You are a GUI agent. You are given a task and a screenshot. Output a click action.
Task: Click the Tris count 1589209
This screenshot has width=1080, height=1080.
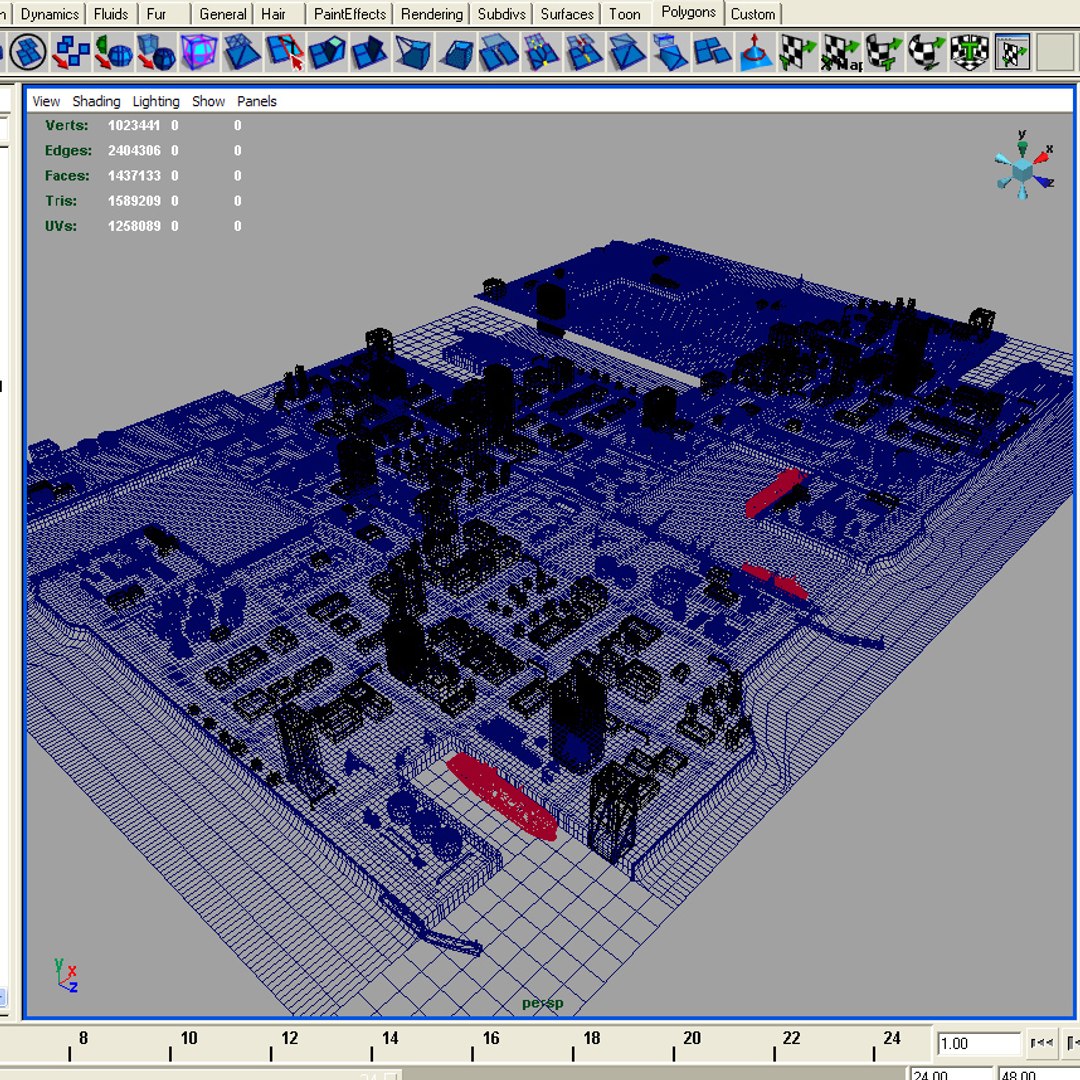[x=134, y=200]
